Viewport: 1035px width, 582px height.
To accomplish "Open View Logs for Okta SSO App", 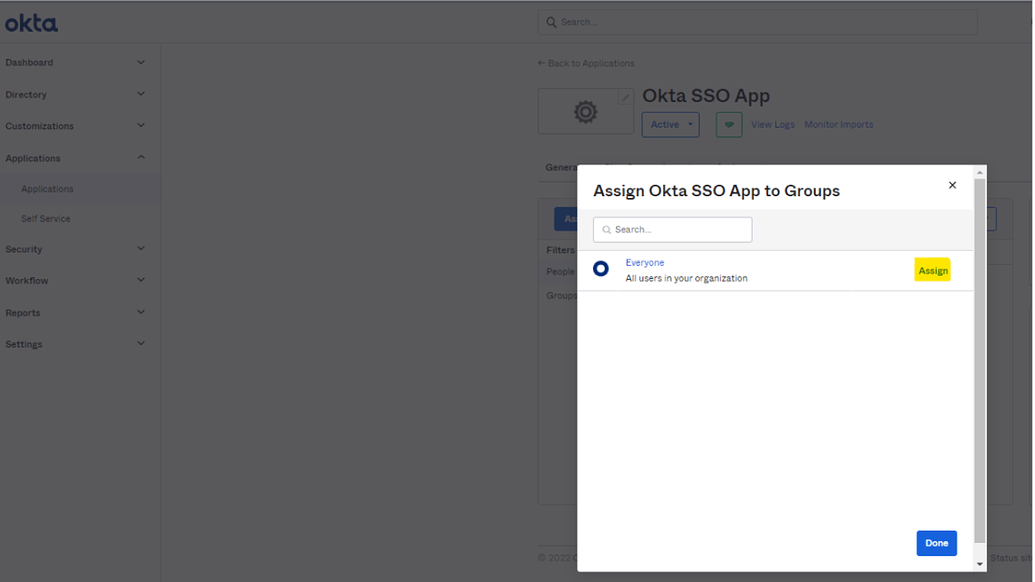I will coord(772,124).
